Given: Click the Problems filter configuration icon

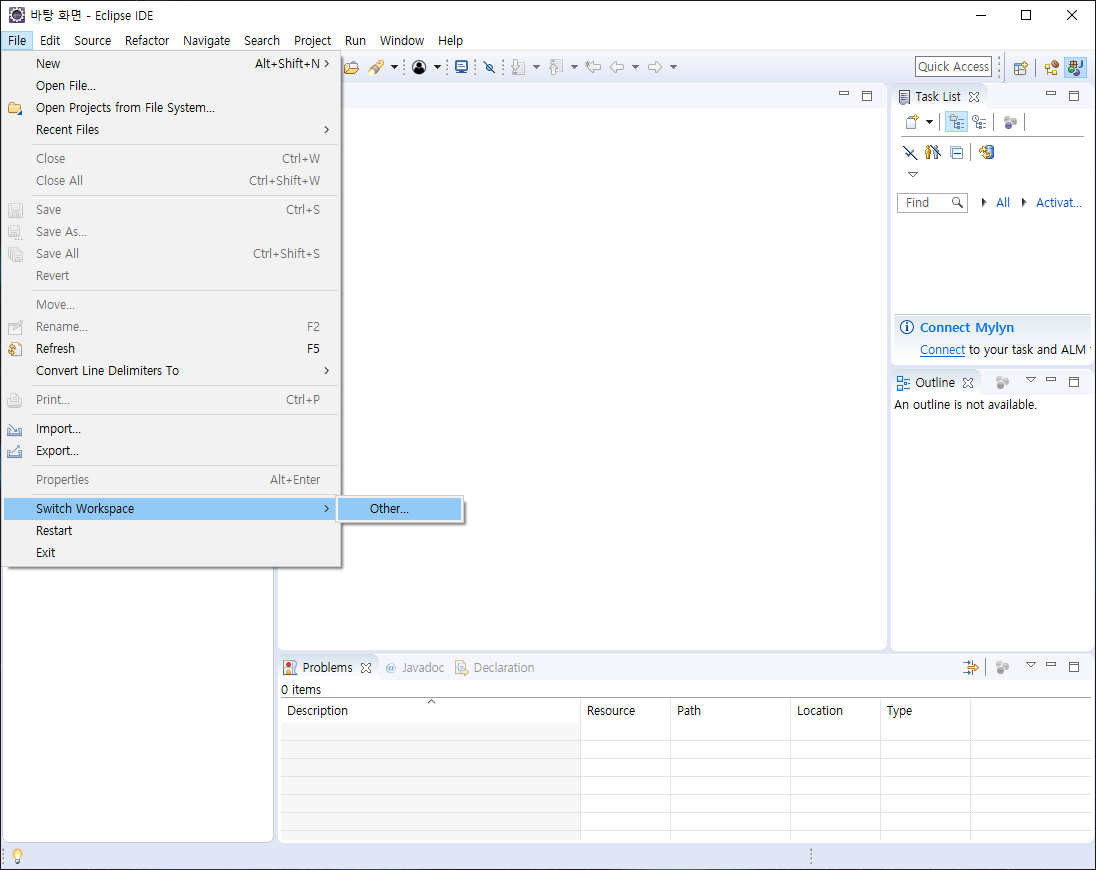Looking at the screenshot, I should pyautogui.click(x=971, y=668).
